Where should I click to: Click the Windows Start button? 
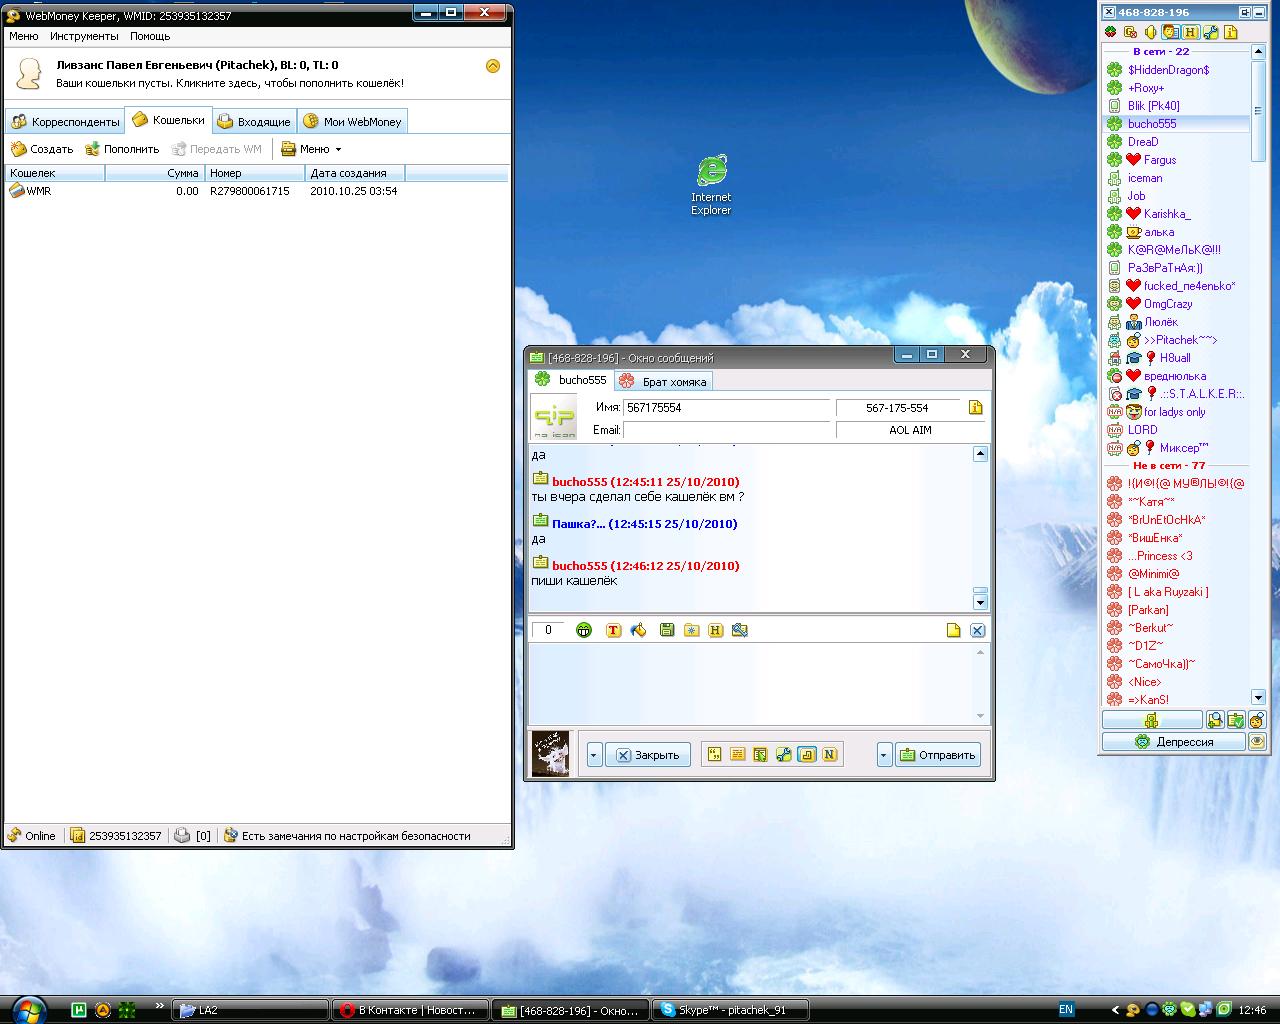coord(28,1009)
